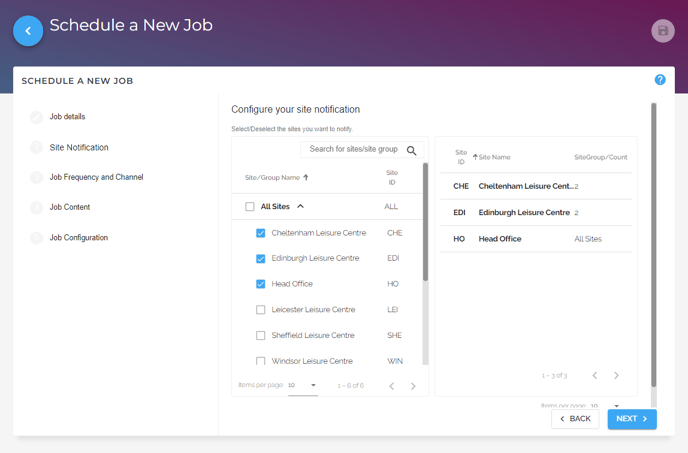Go to next page of sites list

click(413, 386)
